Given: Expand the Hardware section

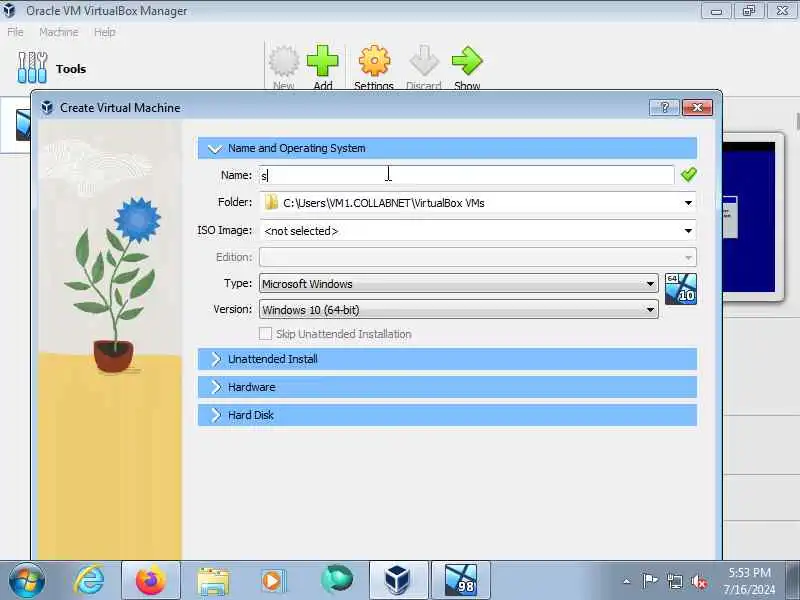Looking at the screenshot, I should point(447,387).
